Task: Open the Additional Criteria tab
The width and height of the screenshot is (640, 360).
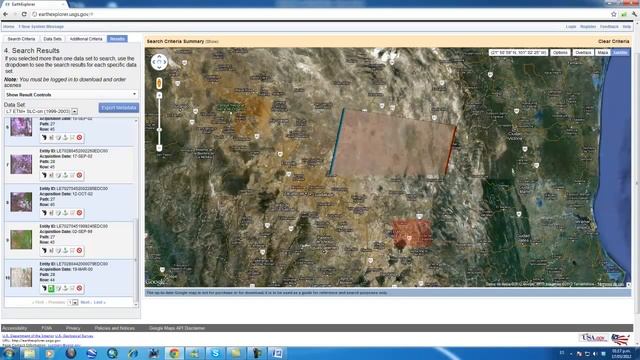Action: pyautogui.click(x=86, y=39)
